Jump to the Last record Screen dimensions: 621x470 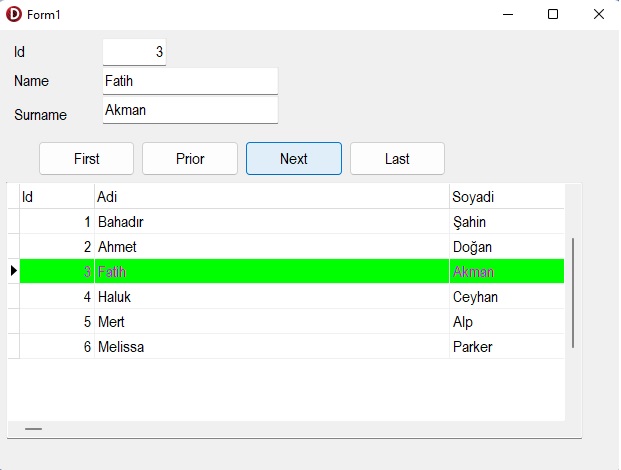point(397,159)
